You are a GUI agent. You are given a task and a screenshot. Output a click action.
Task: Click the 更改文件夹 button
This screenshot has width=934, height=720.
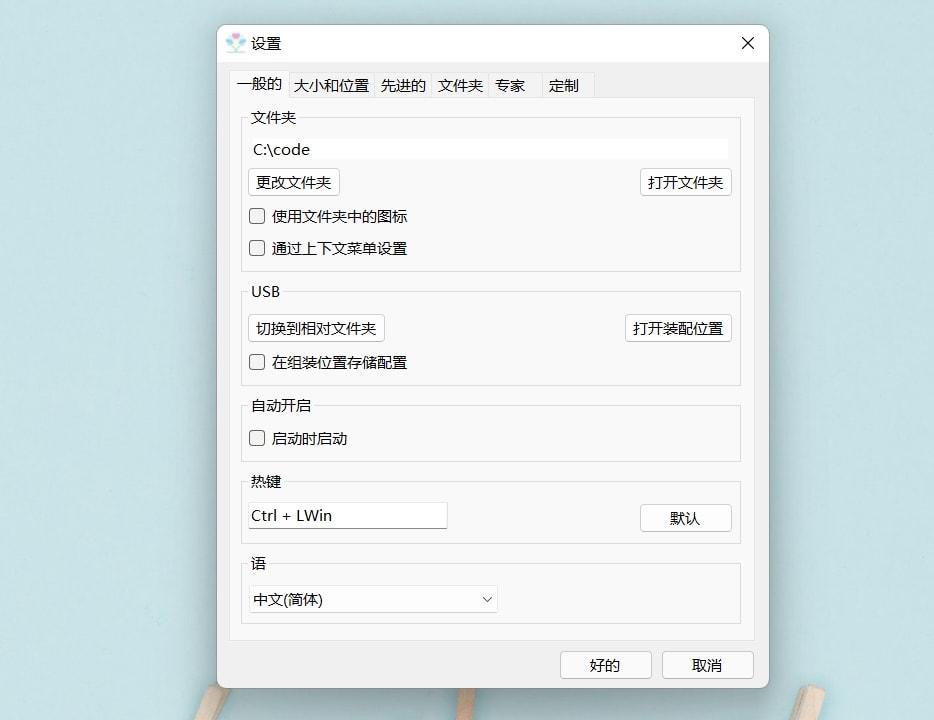[x=294, y=182]
